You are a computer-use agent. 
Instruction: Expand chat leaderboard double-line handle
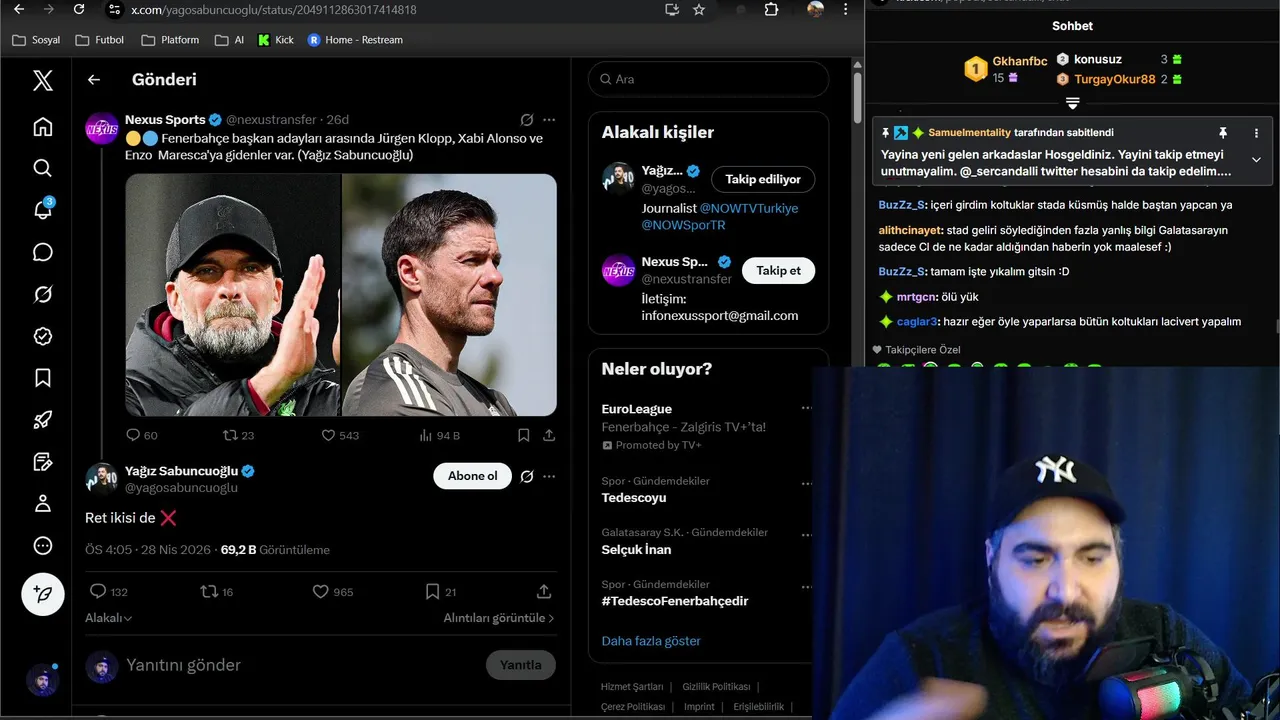pos(1072,103)
